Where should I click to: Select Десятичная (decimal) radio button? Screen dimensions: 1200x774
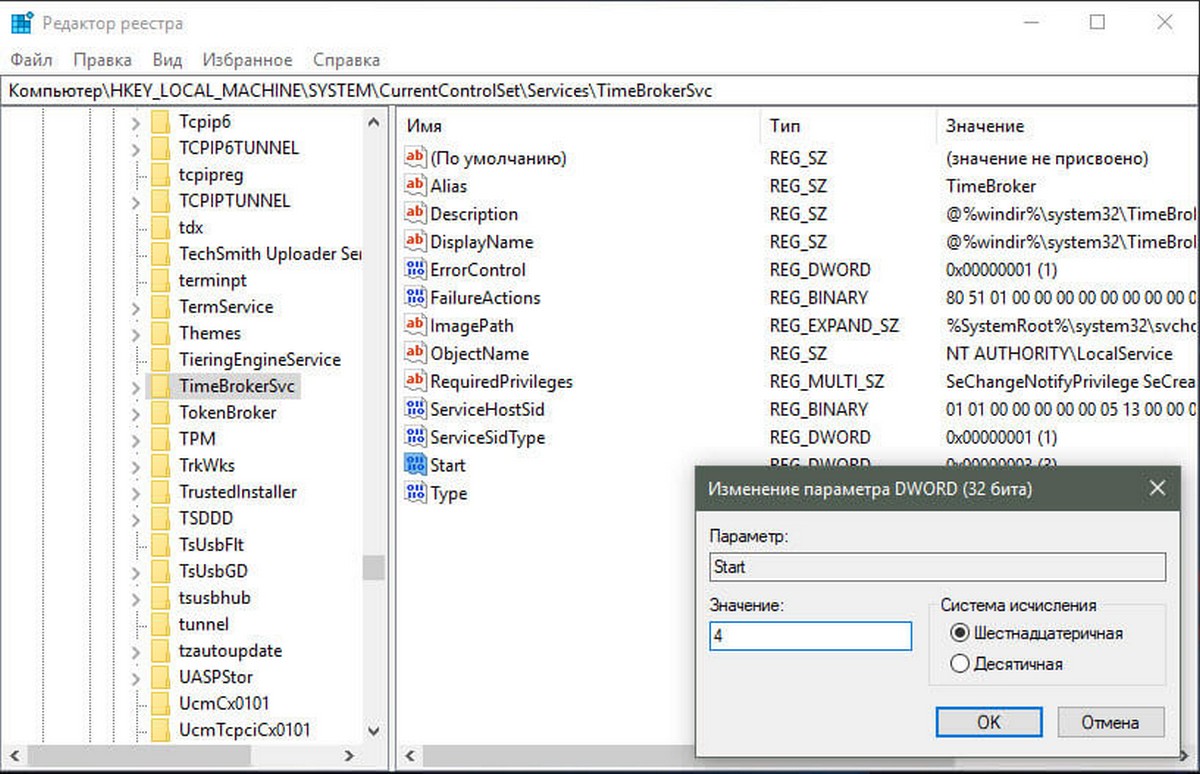(x=960, y=663)
